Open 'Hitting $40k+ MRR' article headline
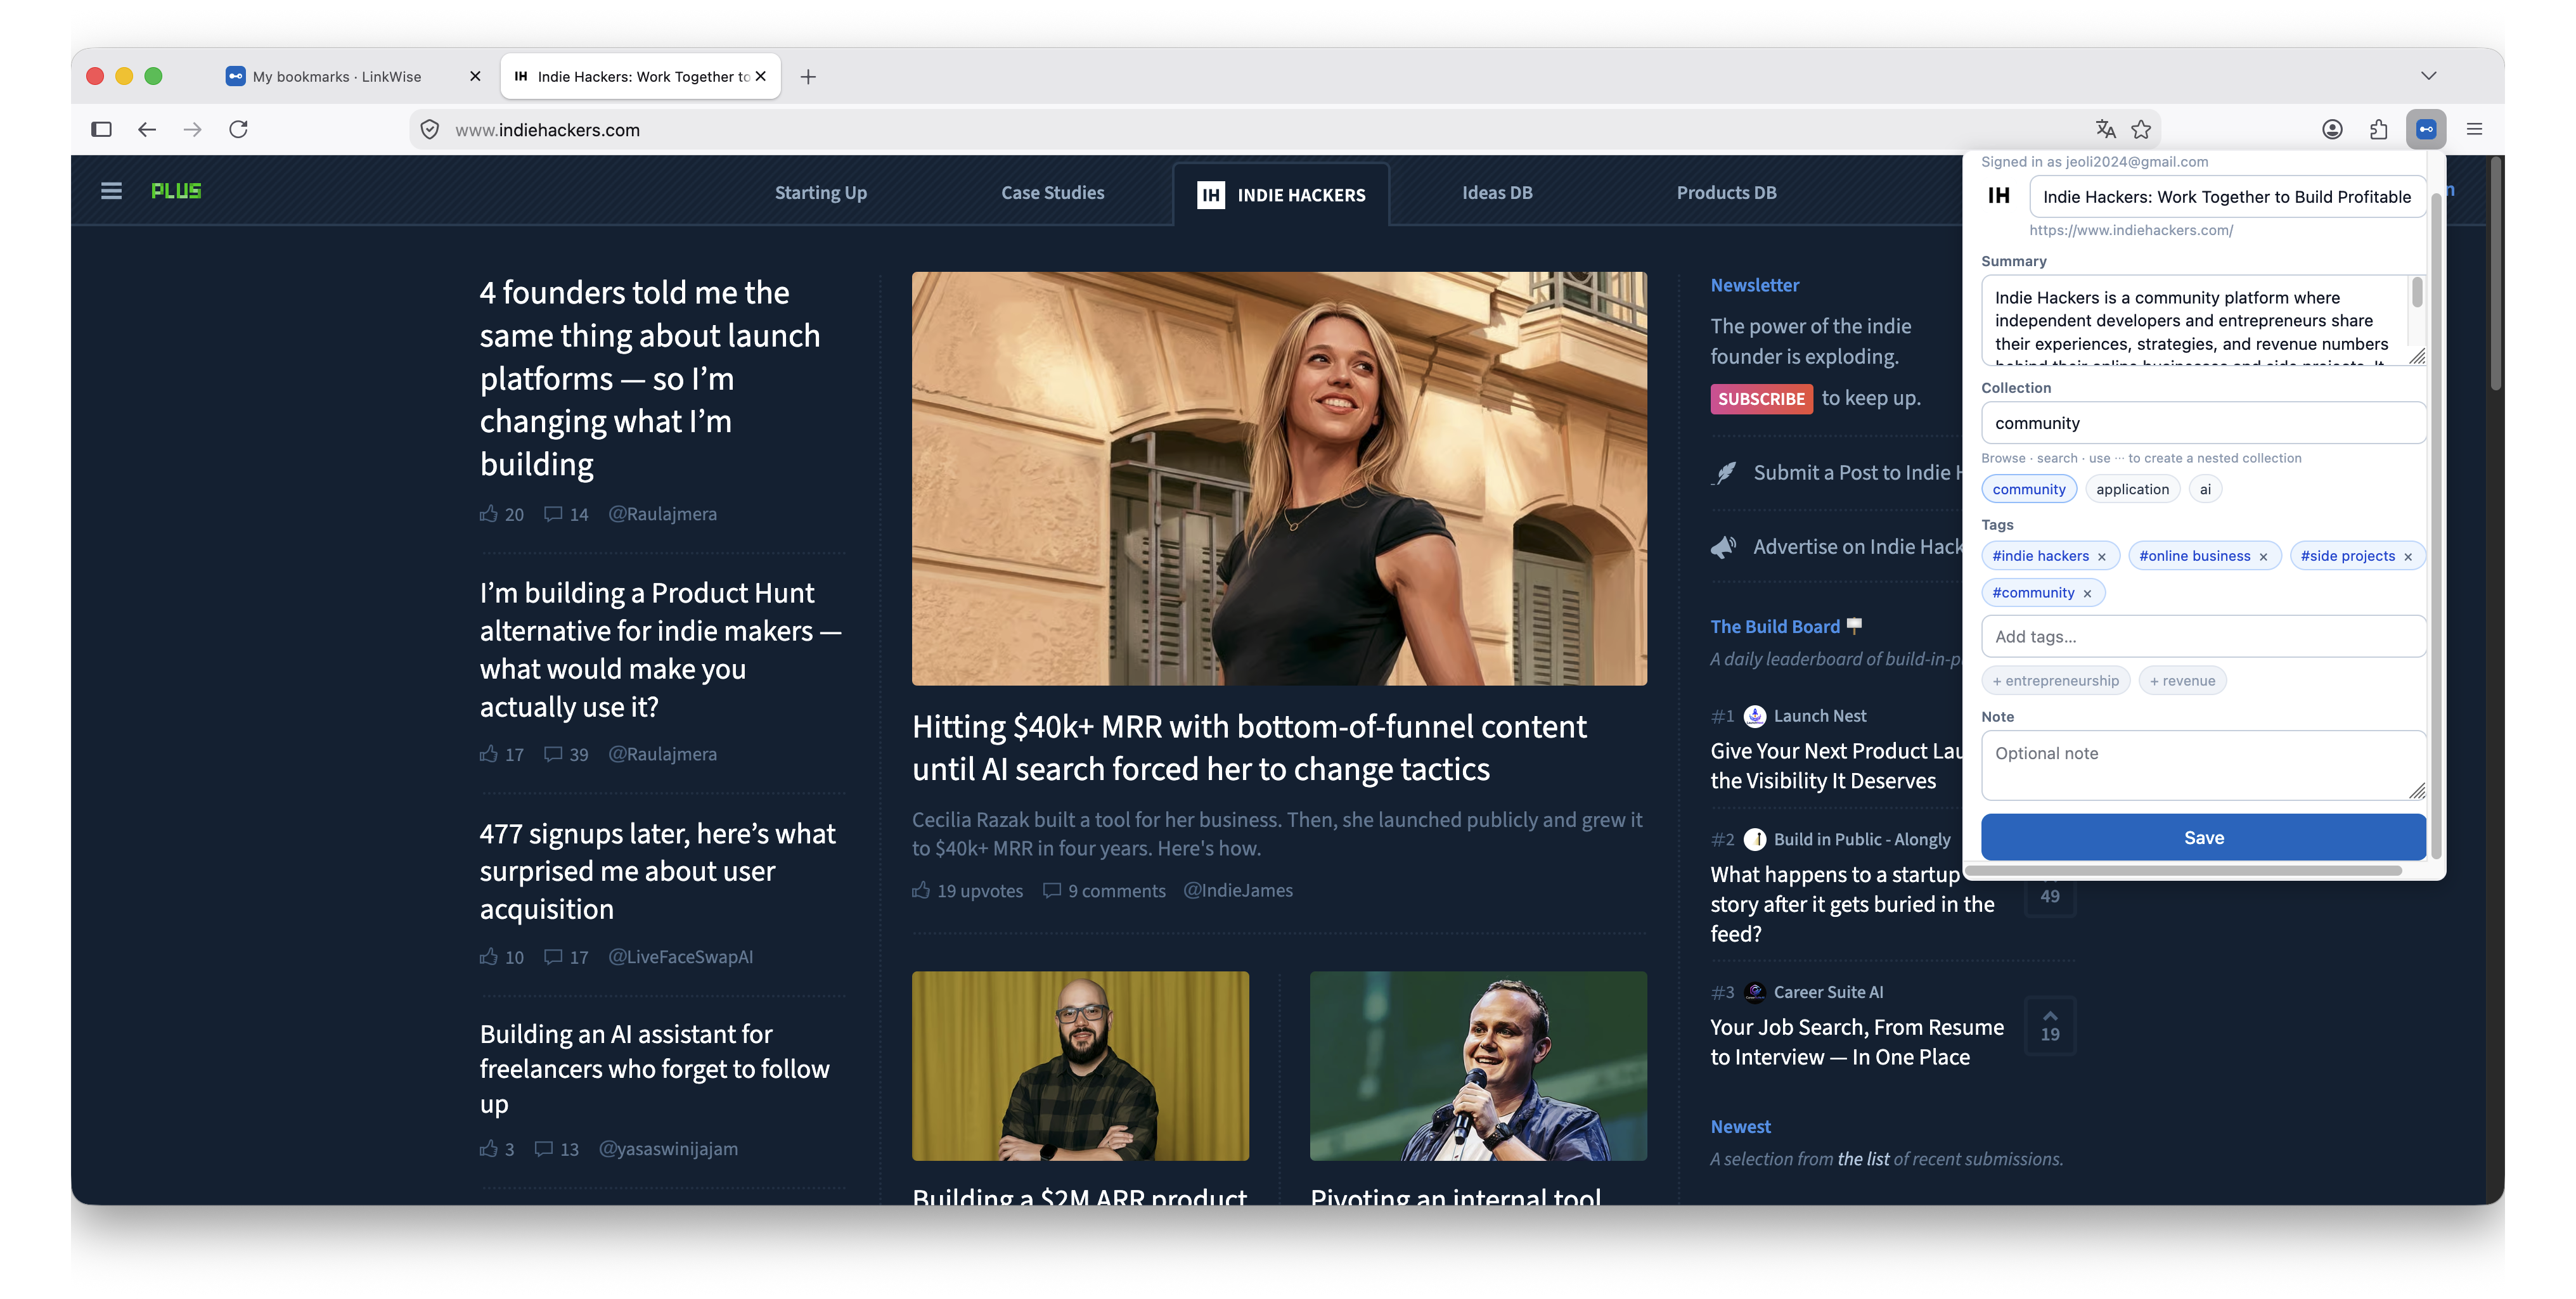The width and height of the screenshot is (2576, 1299). [x=1249, y=748]
